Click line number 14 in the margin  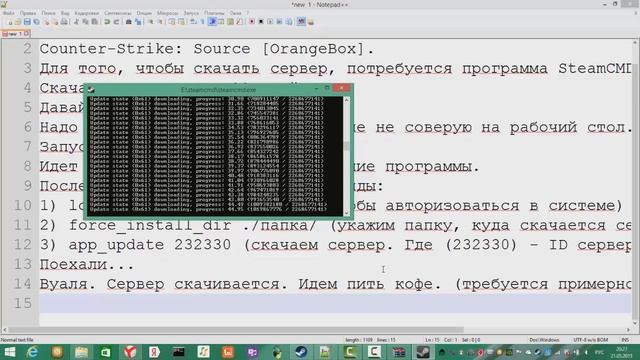pos(23,284)
